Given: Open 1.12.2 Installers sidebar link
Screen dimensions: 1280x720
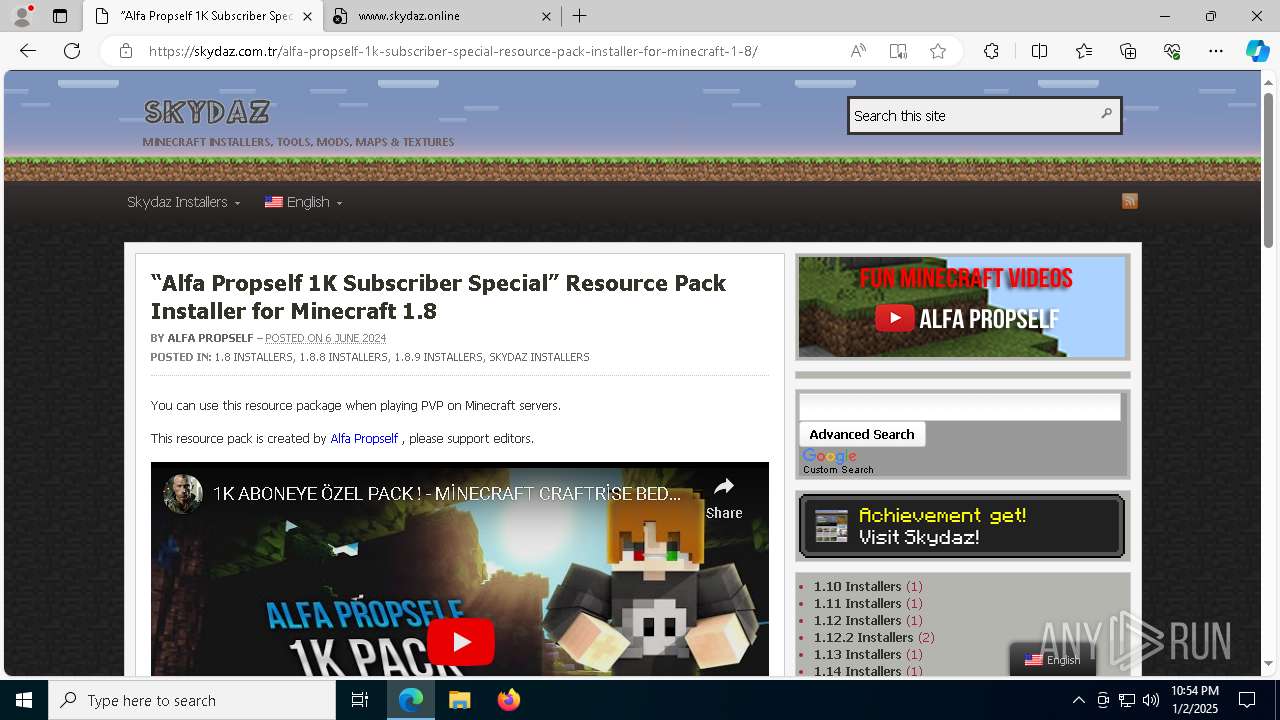Looking at the screenshot, I should coord(863,637).
